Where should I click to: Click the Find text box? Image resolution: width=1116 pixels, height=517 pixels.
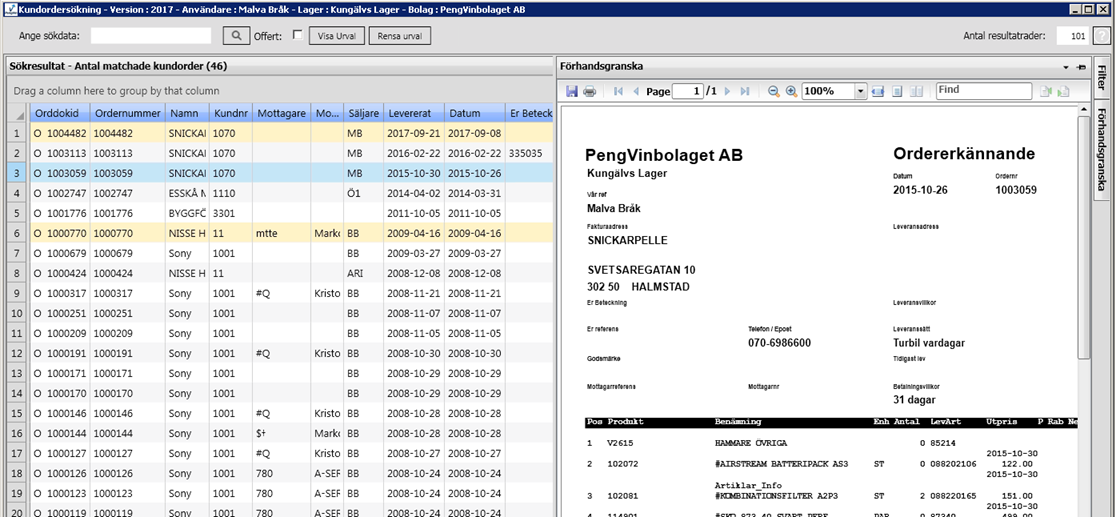[x=984, y=90]
